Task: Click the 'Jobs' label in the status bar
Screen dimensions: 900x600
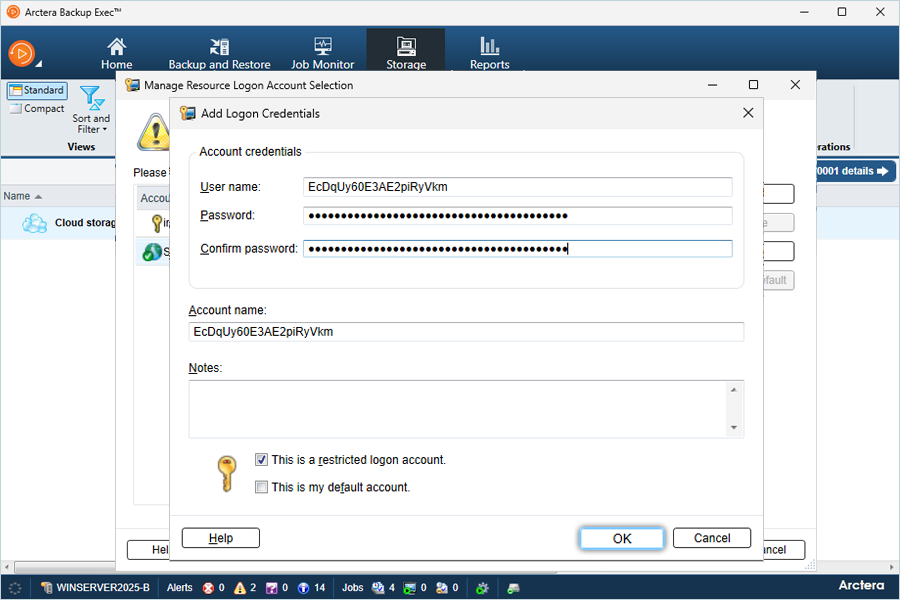Action: [352, 588]
